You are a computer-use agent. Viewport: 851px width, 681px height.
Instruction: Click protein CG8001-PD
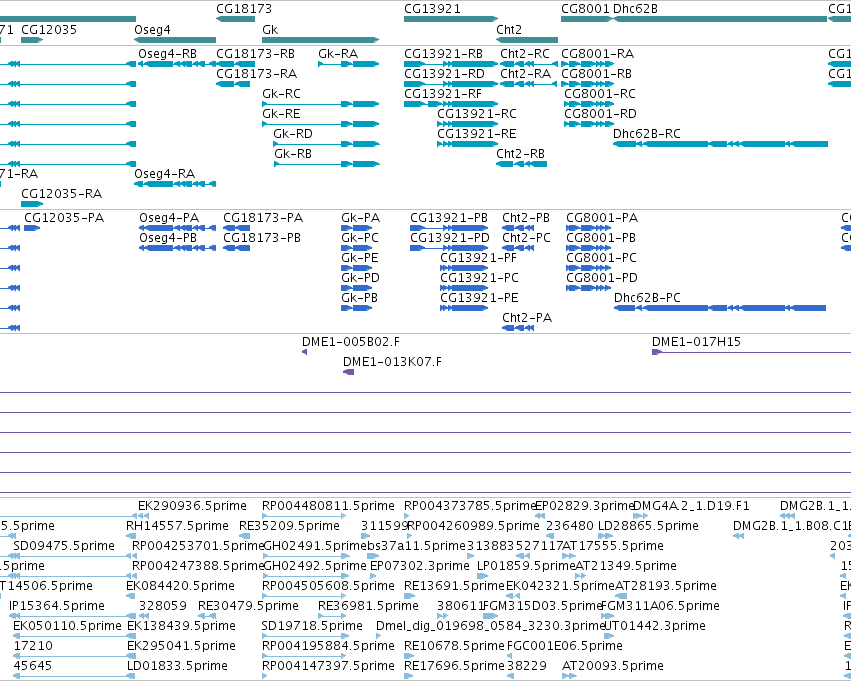coord(588,288)
